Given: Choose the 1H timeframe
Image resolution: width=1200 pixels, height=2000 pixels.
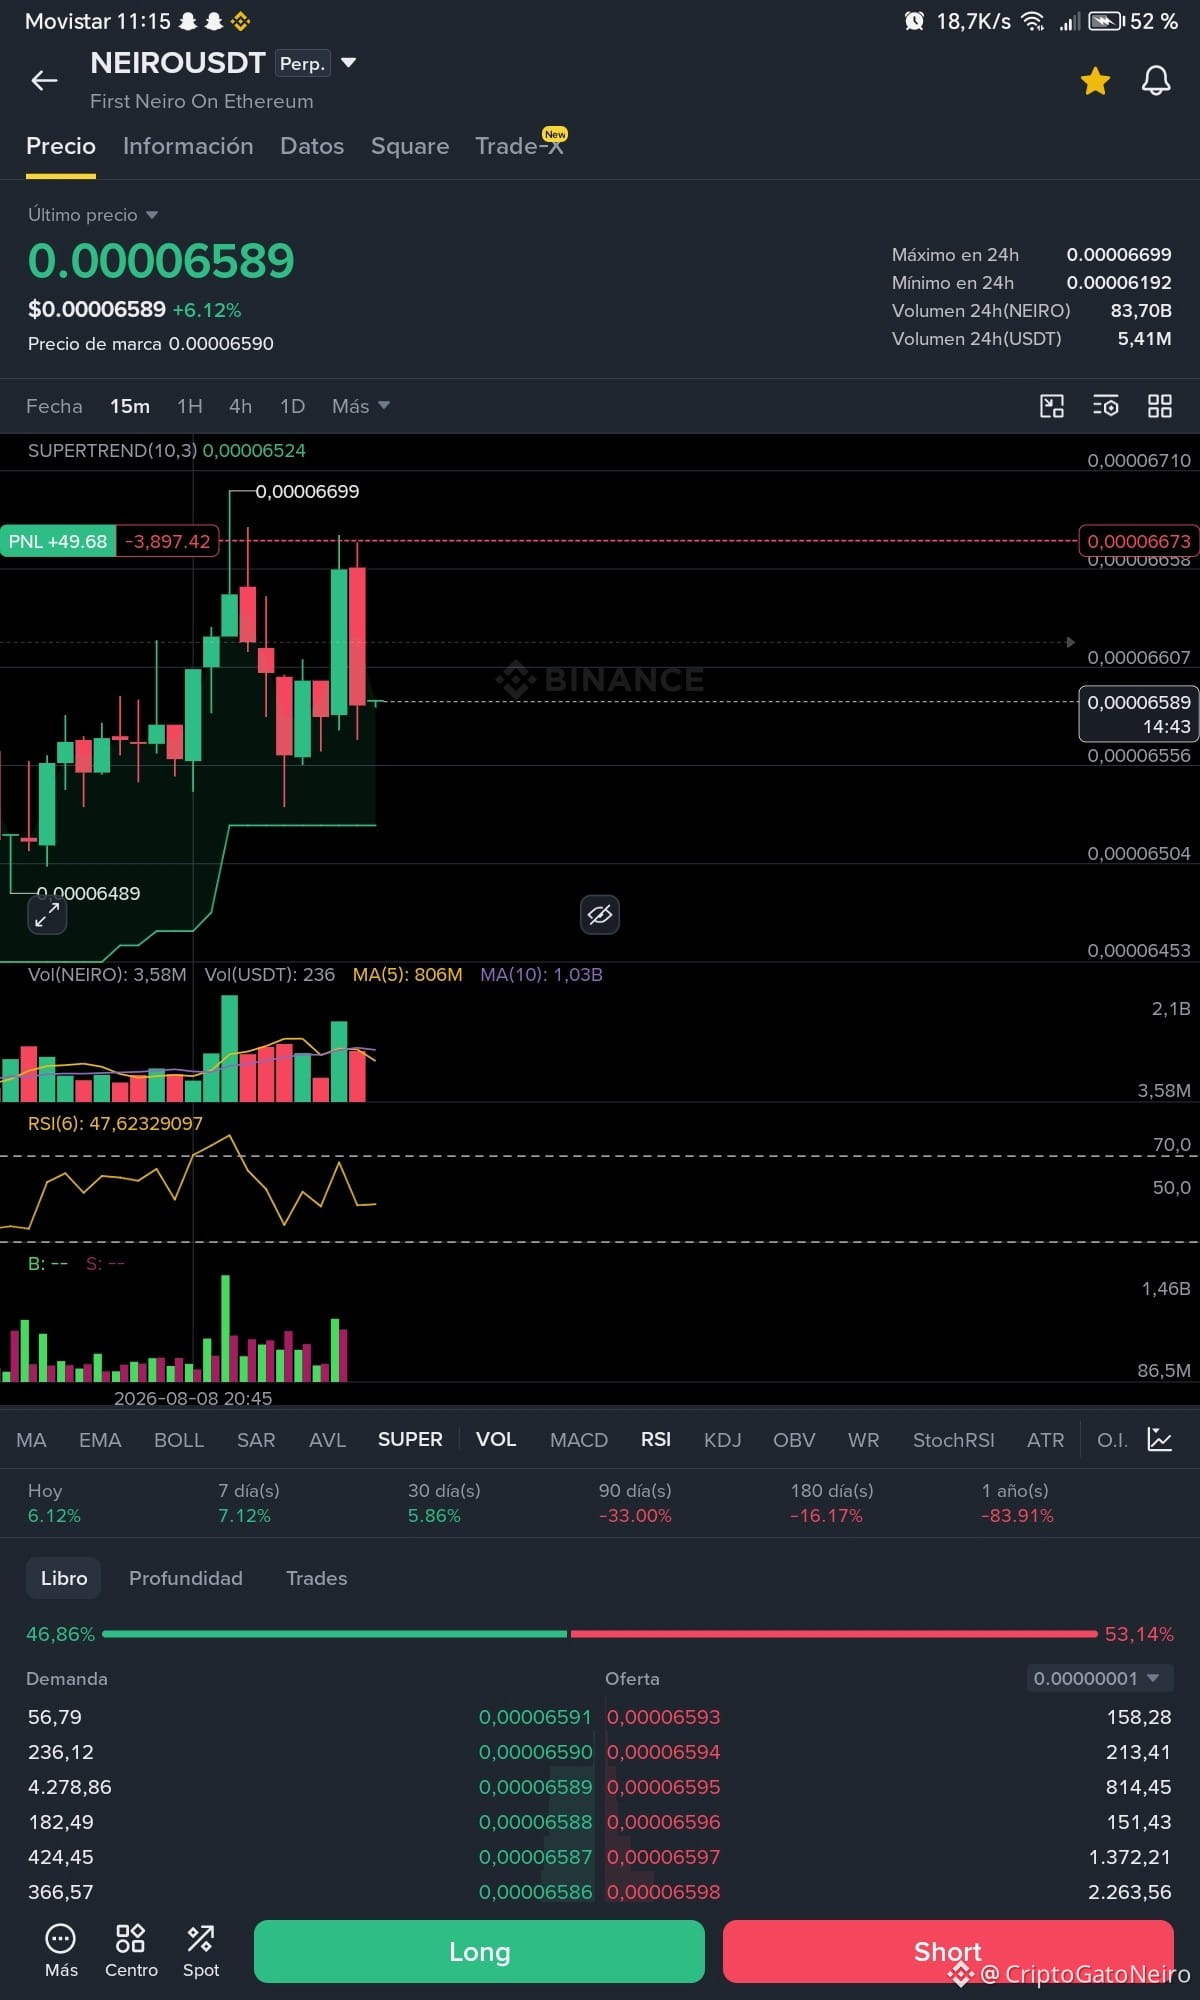Looking at the screenshot, I should (190, 406).
